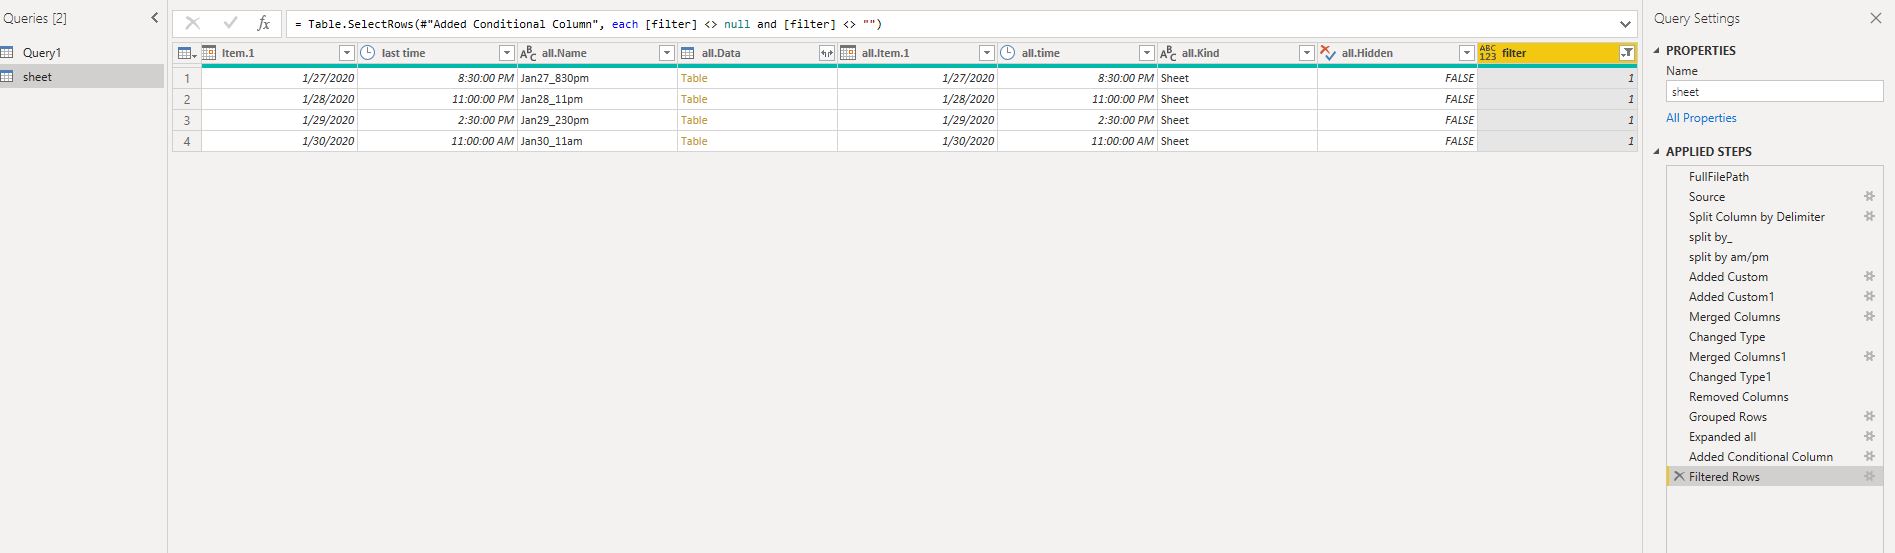1895x553 pixels.
Task: Open the All Properties link
Action: click(1701, 118)
